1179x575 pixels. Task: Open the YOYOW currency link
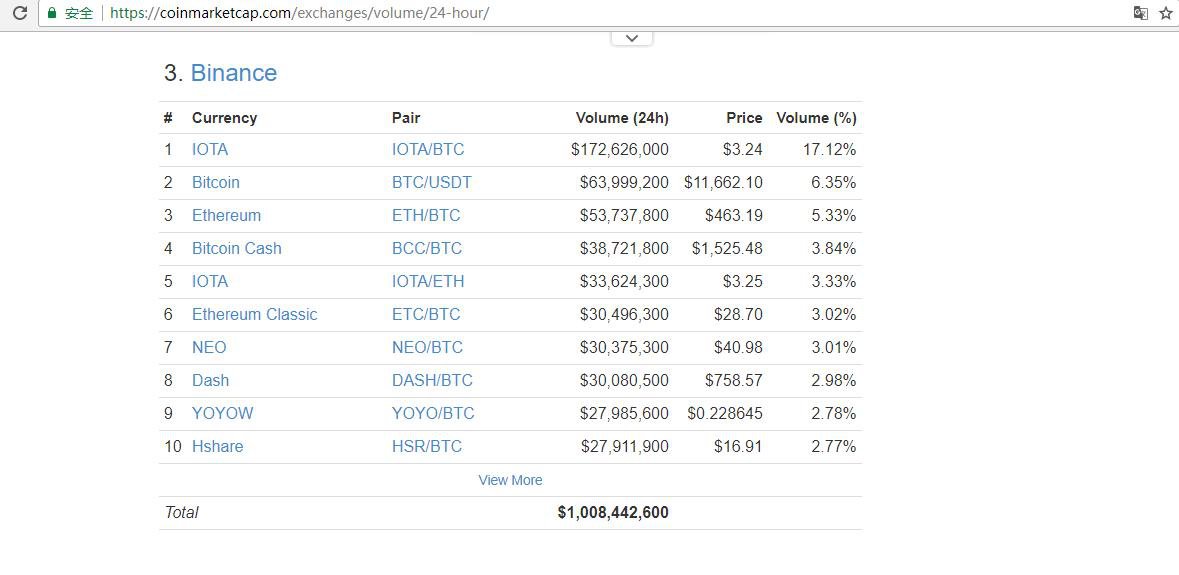(x=223, y=413)
